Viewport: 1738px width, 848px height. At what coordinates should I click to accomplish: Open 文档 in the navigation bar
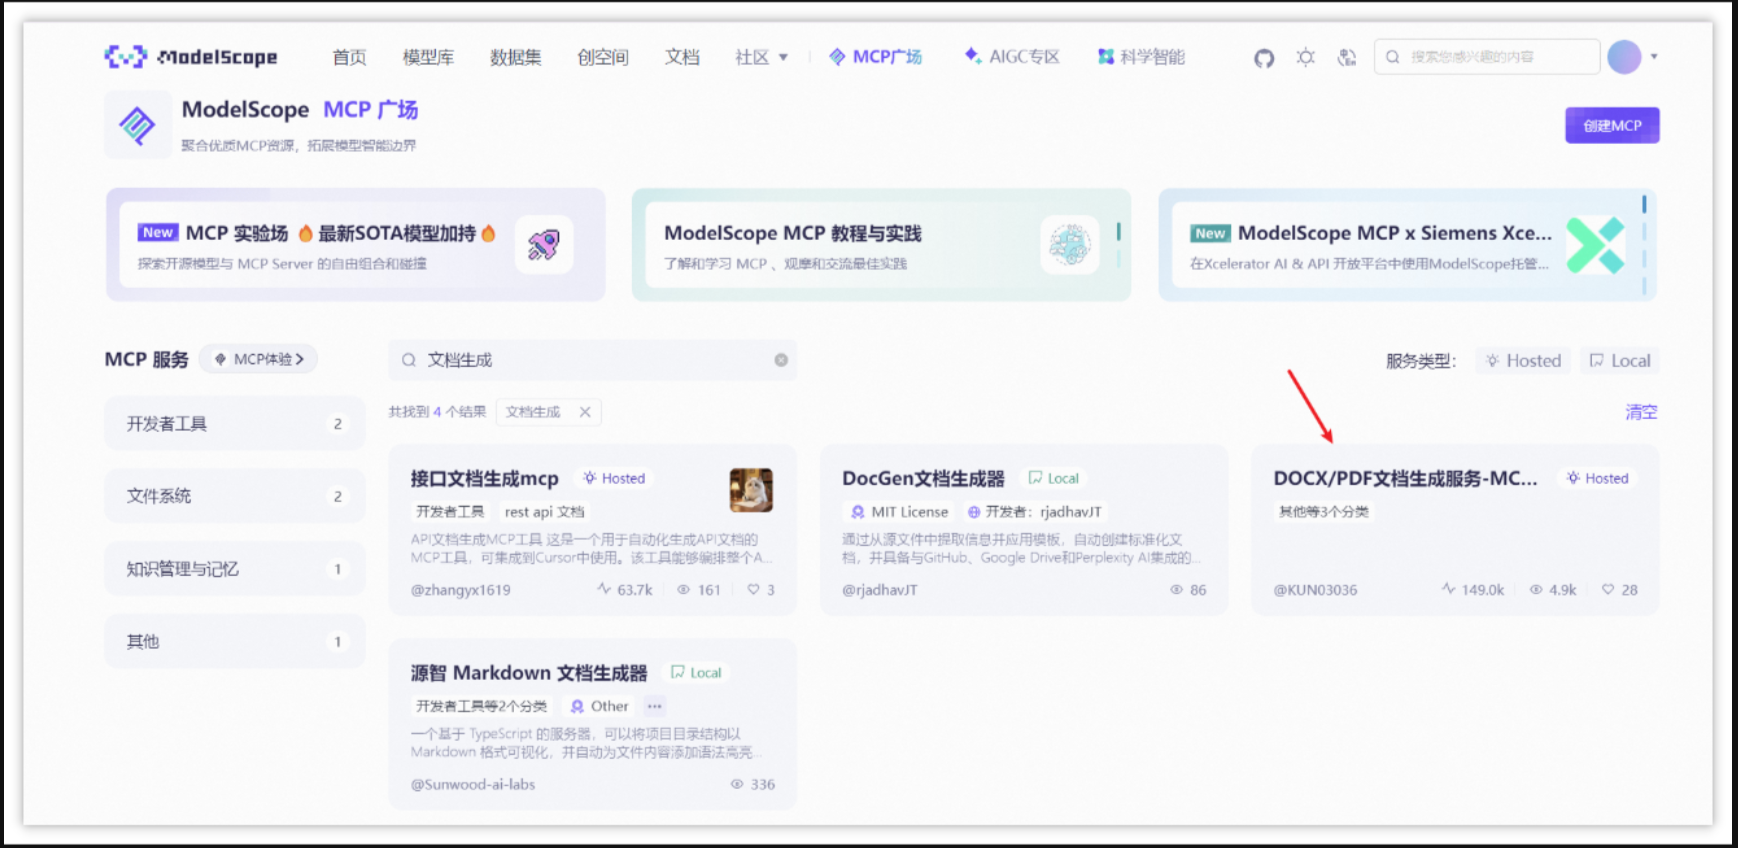(x=682, y=57)
